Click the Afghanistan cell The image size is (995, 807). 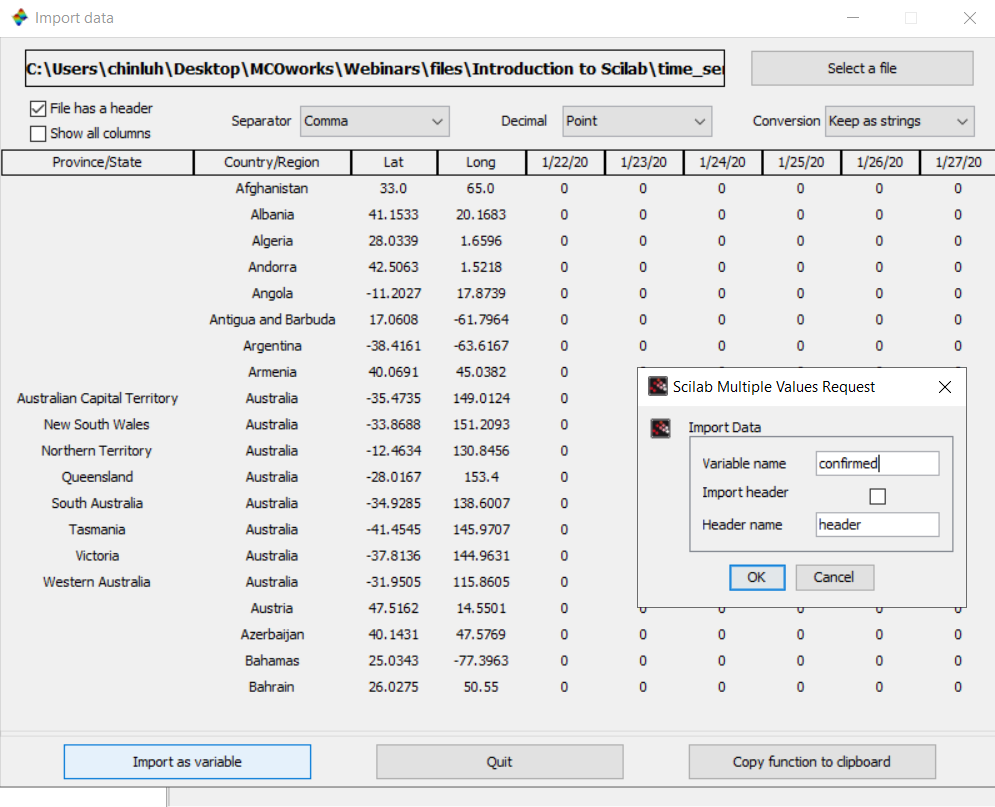coord(272,188)
